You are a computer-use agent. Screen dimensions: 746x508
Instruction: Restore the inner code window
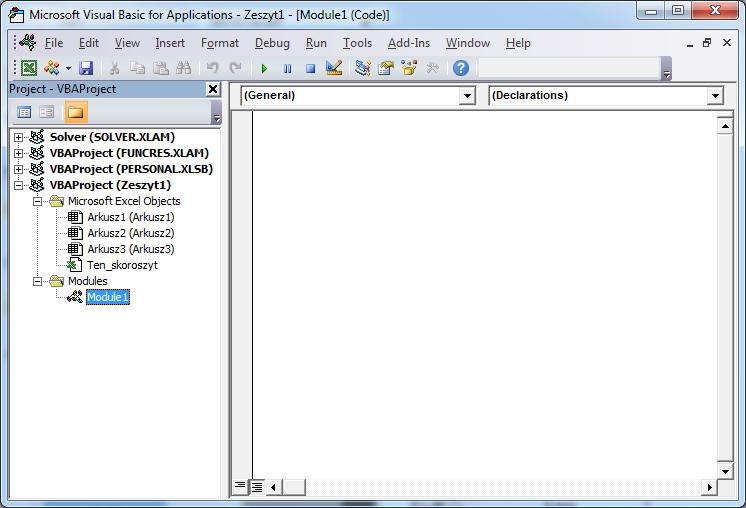pos(707,43)
